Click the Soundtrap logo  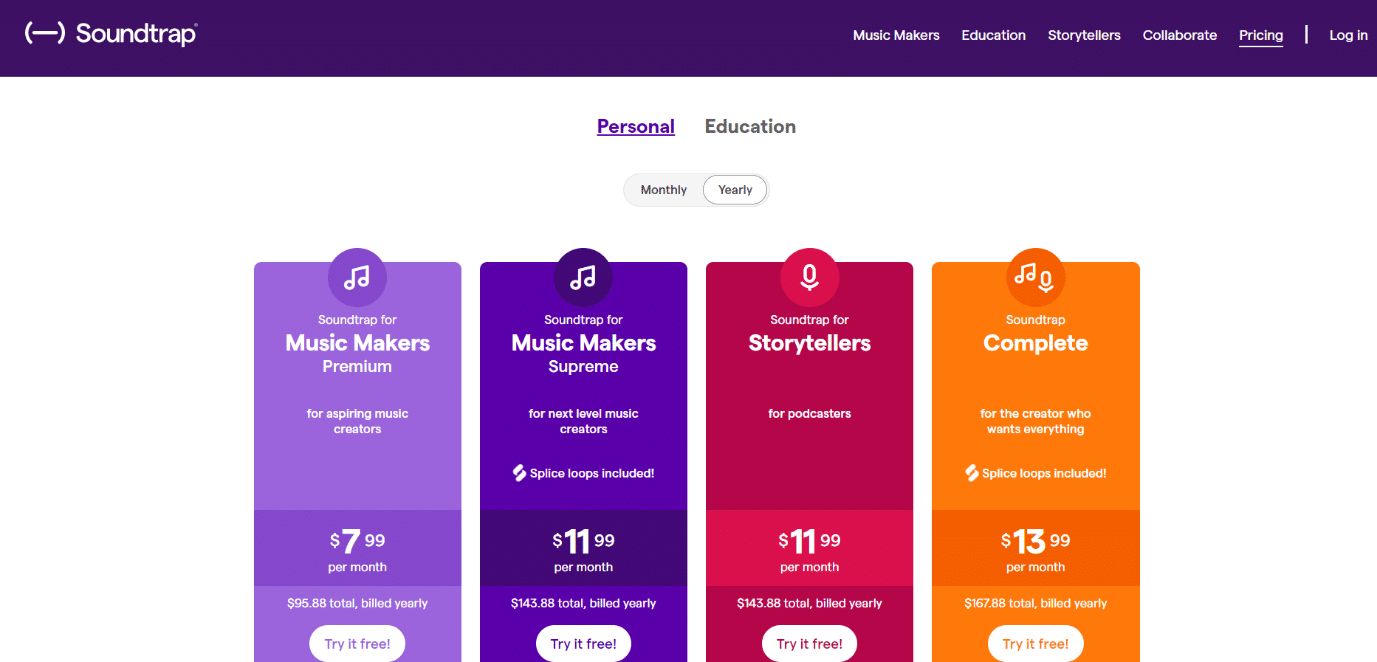tap(111, 34)
